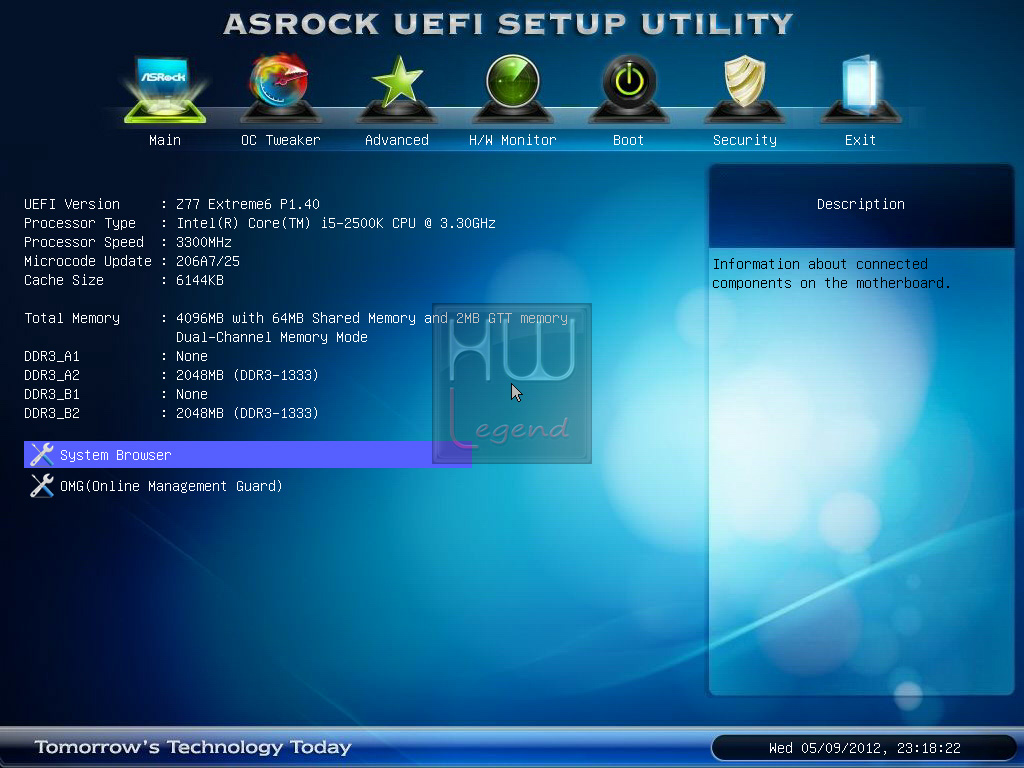Click the Microcode Update label
The image size is (1024, 768).
coord(88,261)
